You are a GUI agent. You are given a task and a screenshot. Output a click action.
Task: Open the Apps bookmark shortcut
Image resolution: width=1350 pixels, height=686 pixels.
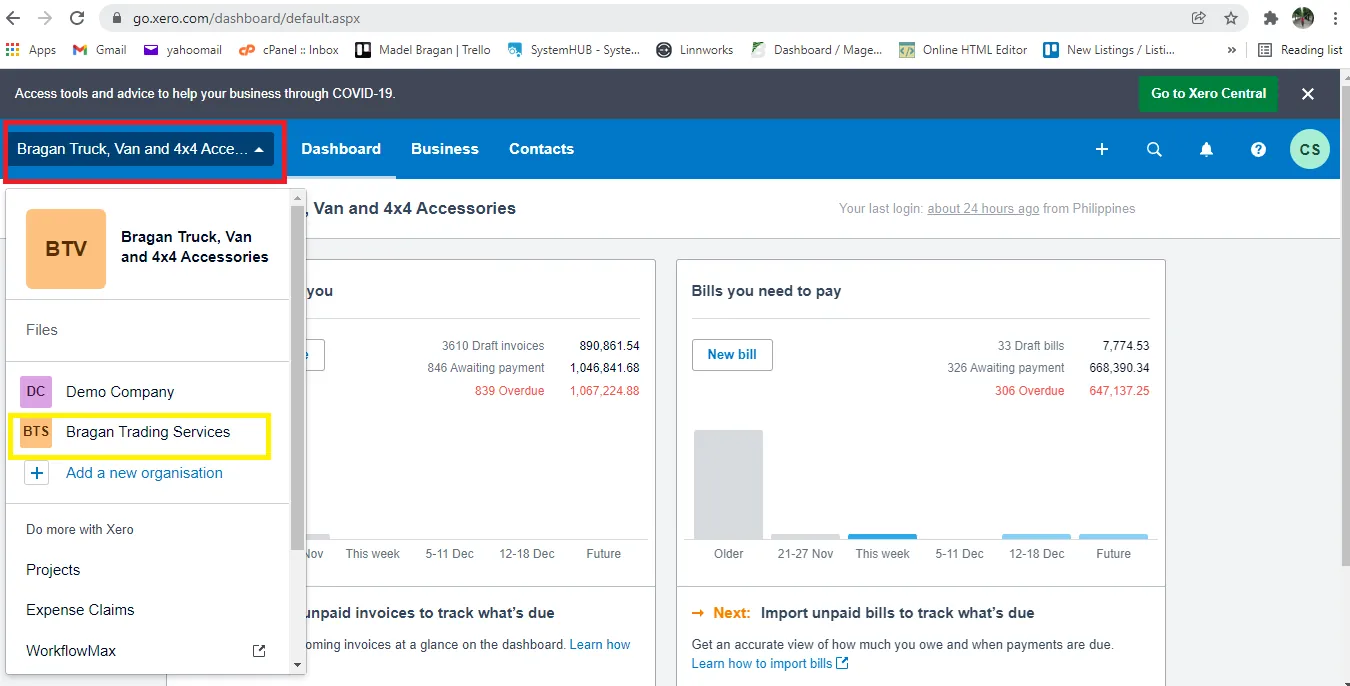[x=31, y=50]
